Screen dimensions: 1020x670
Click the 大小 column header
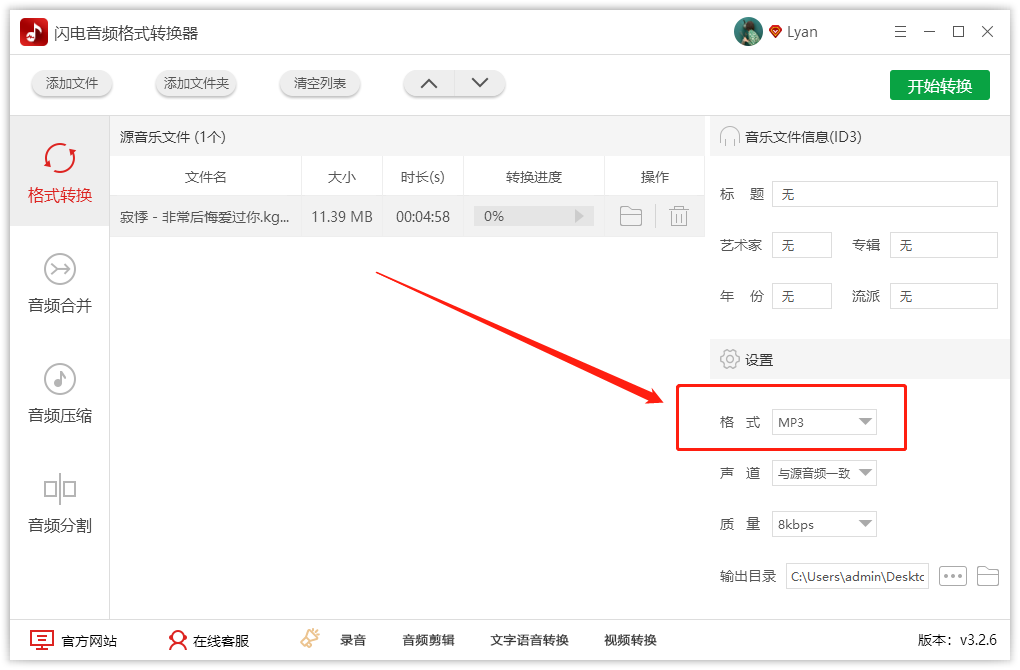click(342, 176)
